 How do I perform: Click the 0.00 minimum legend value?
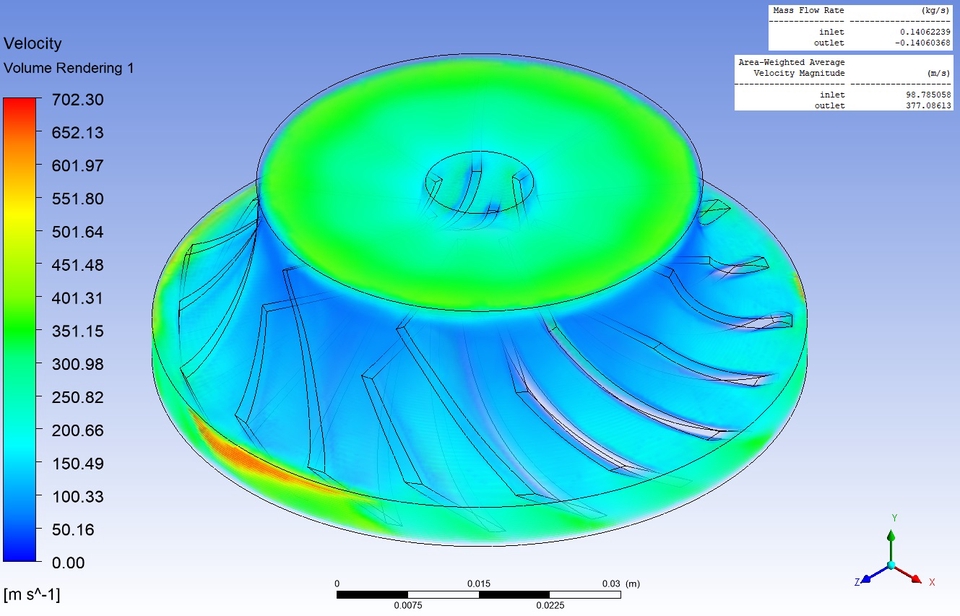point(68,563)
